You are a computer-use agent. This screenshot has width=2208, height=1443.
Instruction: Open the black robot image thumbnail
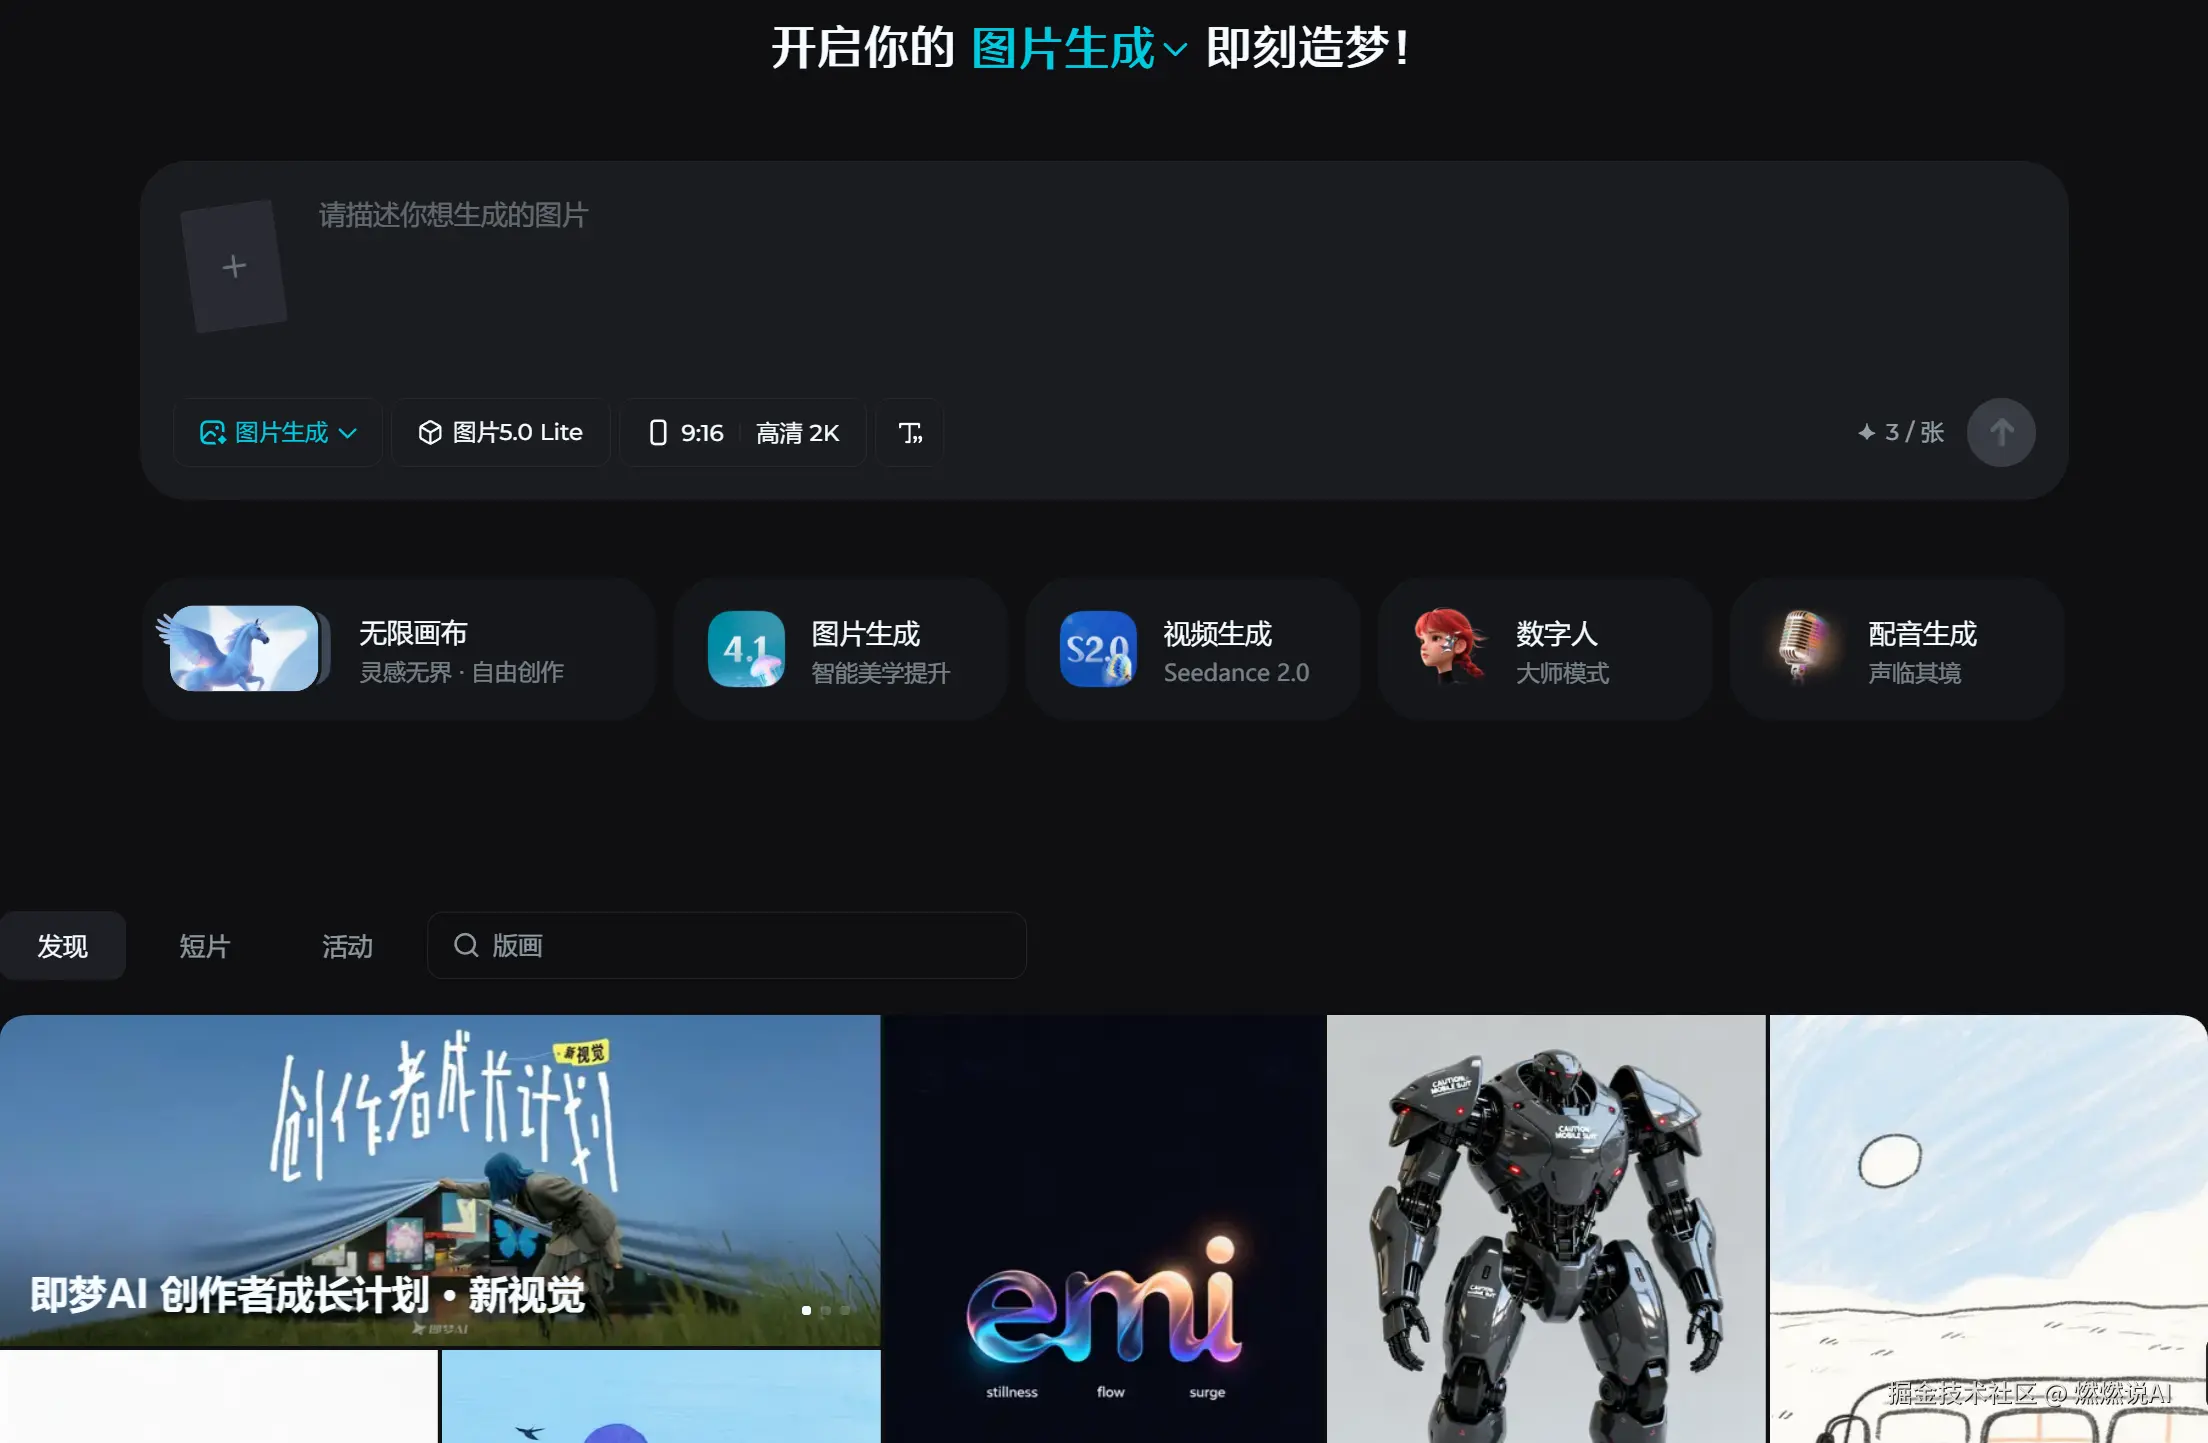(1545, 1230)
